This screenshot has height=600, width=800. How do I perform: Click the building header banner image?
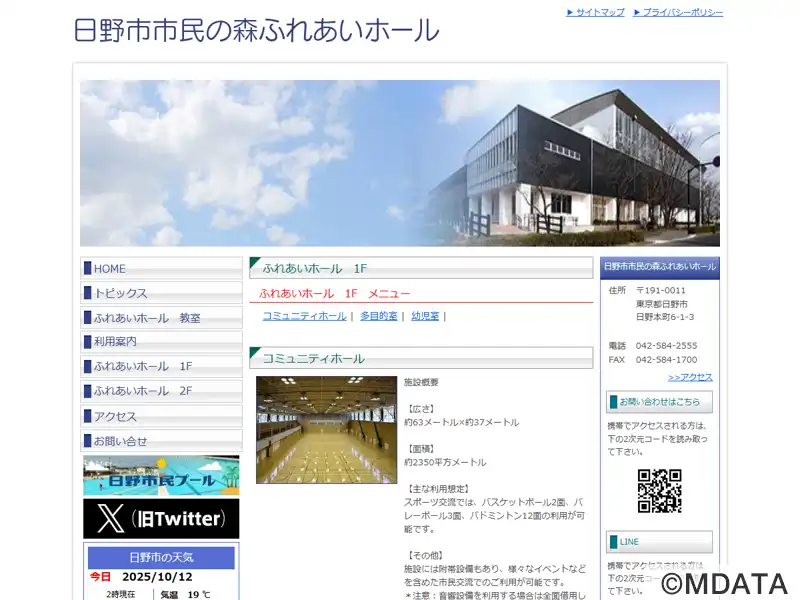coord(400,163)
